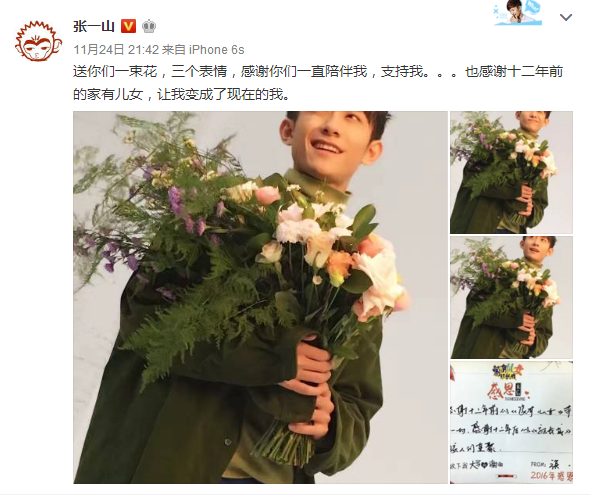Open the card background badge image
This screenshot has width=590, height=495.
518,14
